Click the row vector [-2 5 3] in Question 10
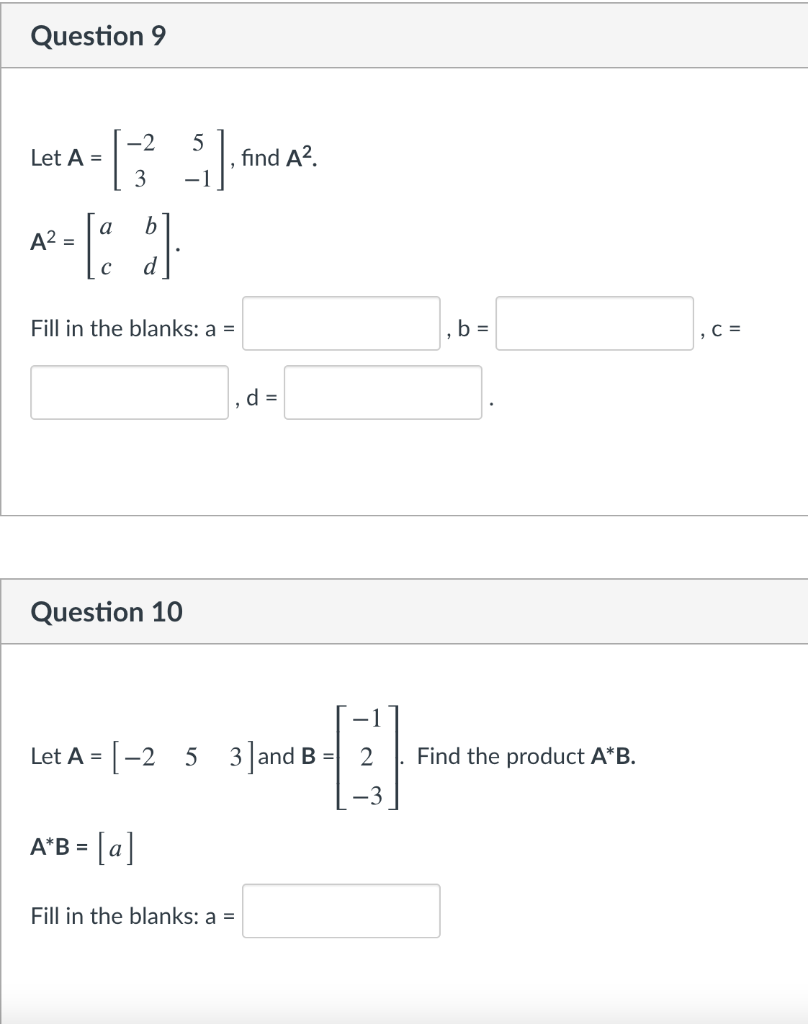This screenshot has width=808, height=1024. (184, 757)
